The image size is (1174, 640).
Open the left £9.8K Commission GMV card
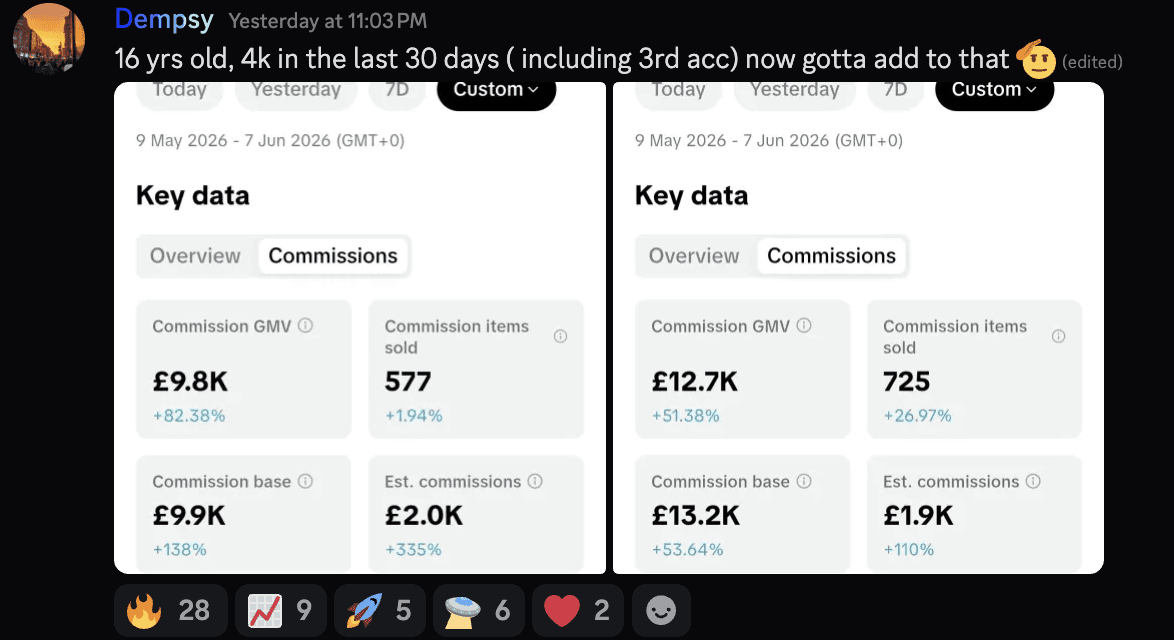(244, 369)
